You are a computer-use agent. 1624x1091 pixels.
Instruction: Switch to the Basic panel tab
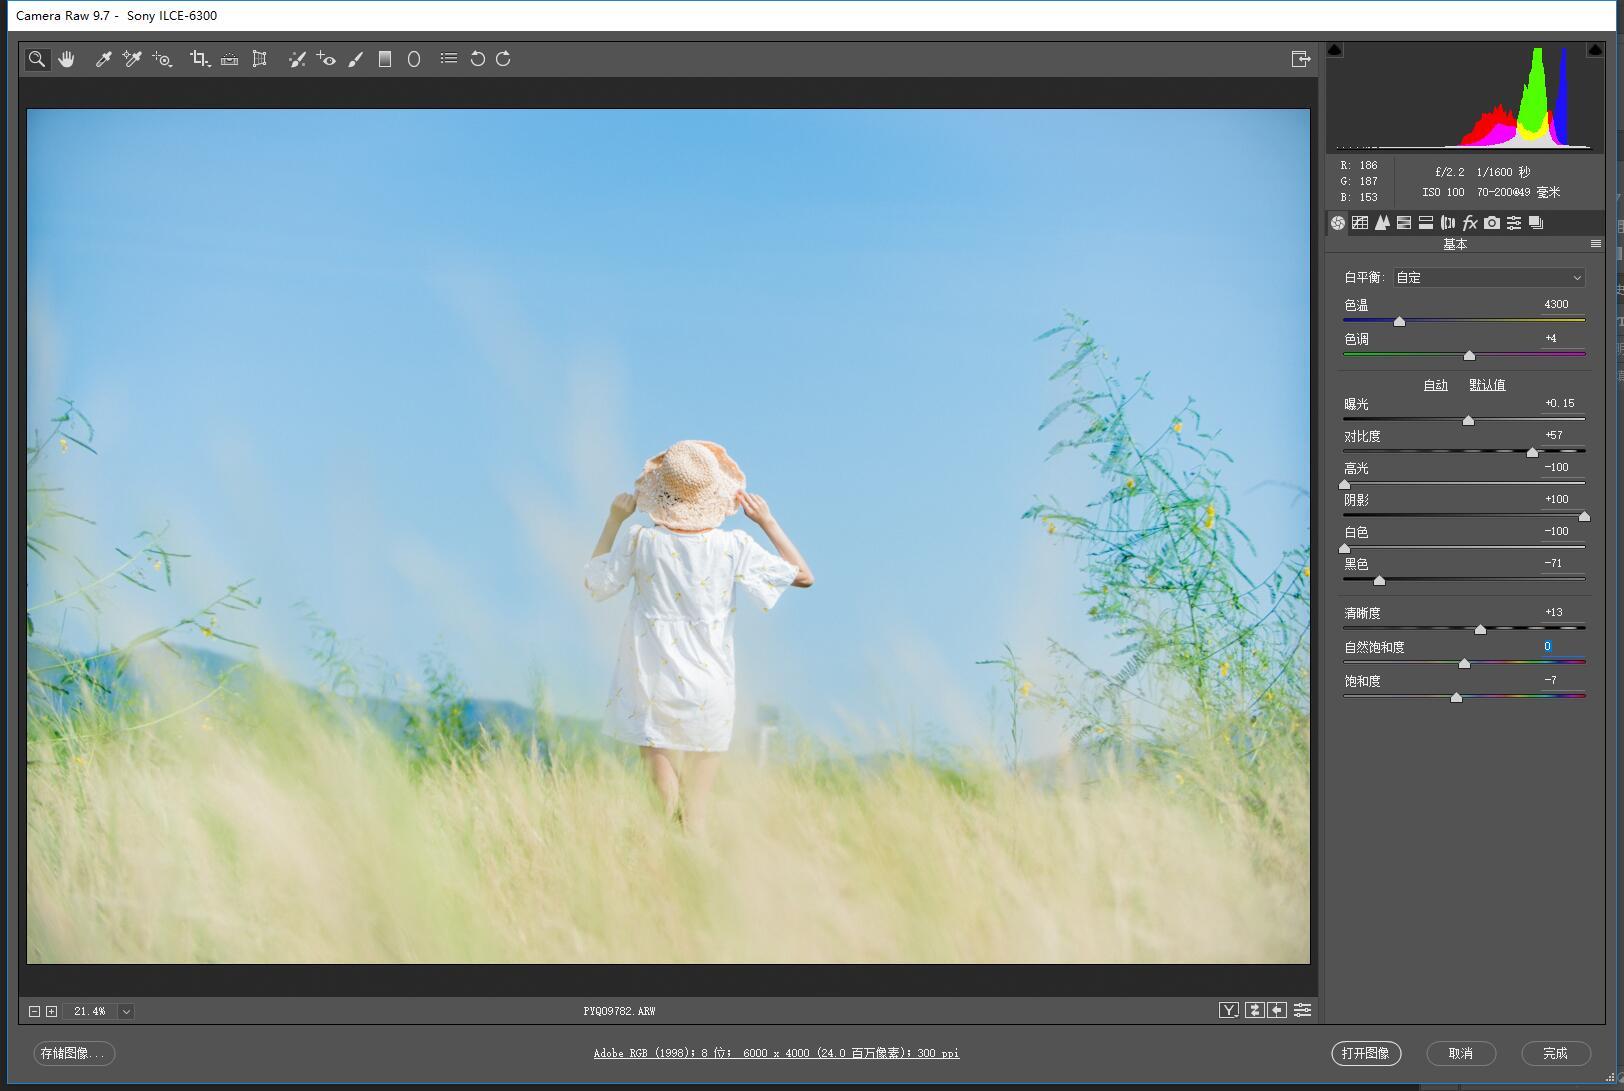pyautogui.click(x=1338, y=223)
